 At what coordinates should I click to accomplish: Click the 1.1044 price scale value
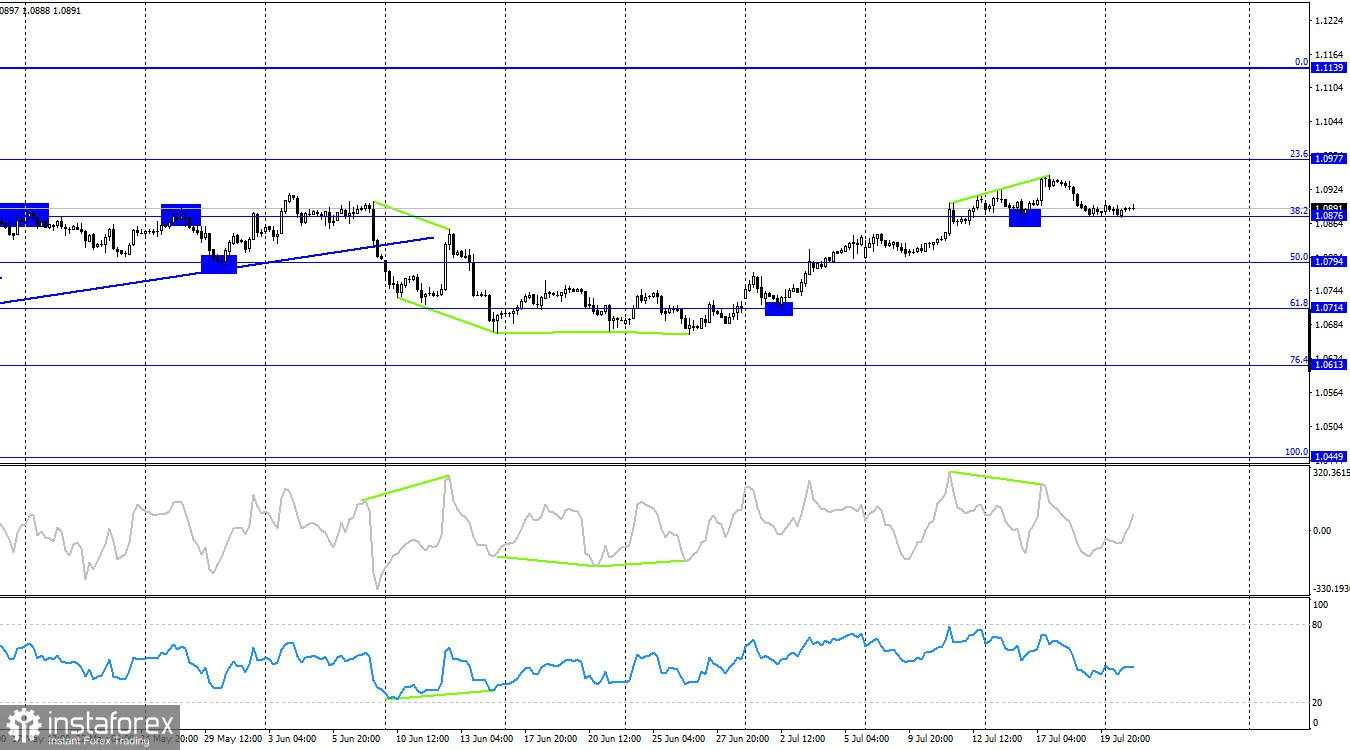tap(1329, 122)
